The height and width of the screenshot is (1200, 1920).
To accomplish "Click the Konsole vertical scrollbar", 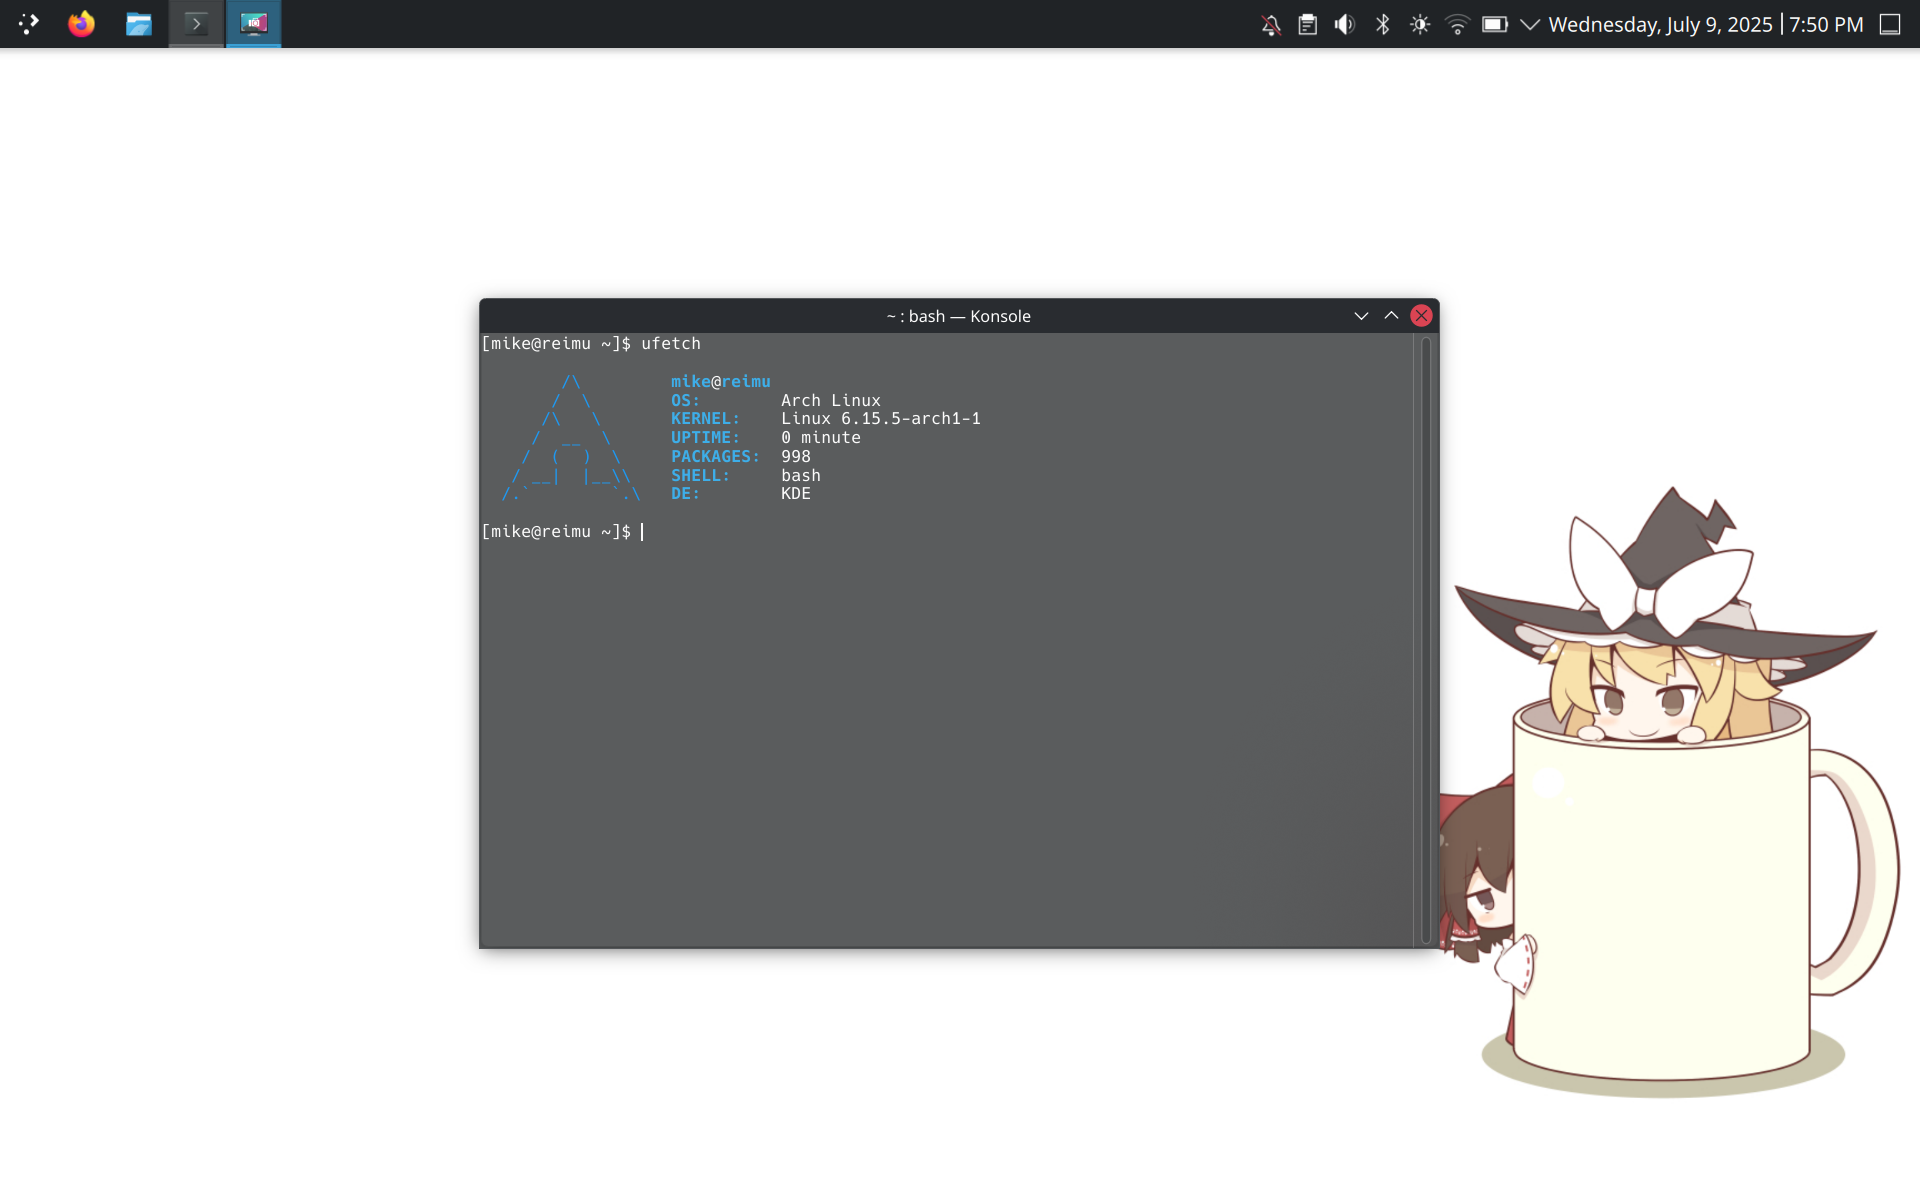I will [1426, 640].
